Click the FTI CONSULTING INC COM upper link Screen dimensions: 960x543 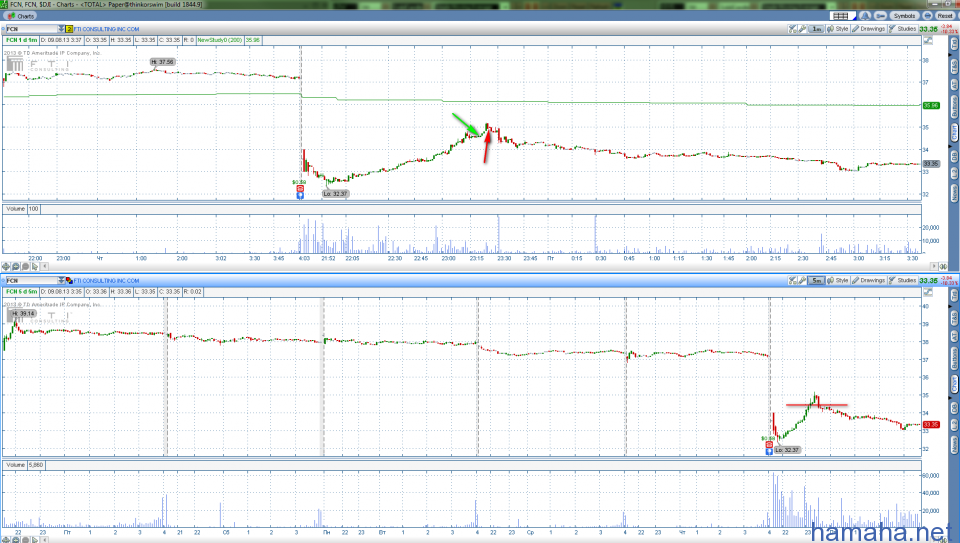tap(107, 29)
